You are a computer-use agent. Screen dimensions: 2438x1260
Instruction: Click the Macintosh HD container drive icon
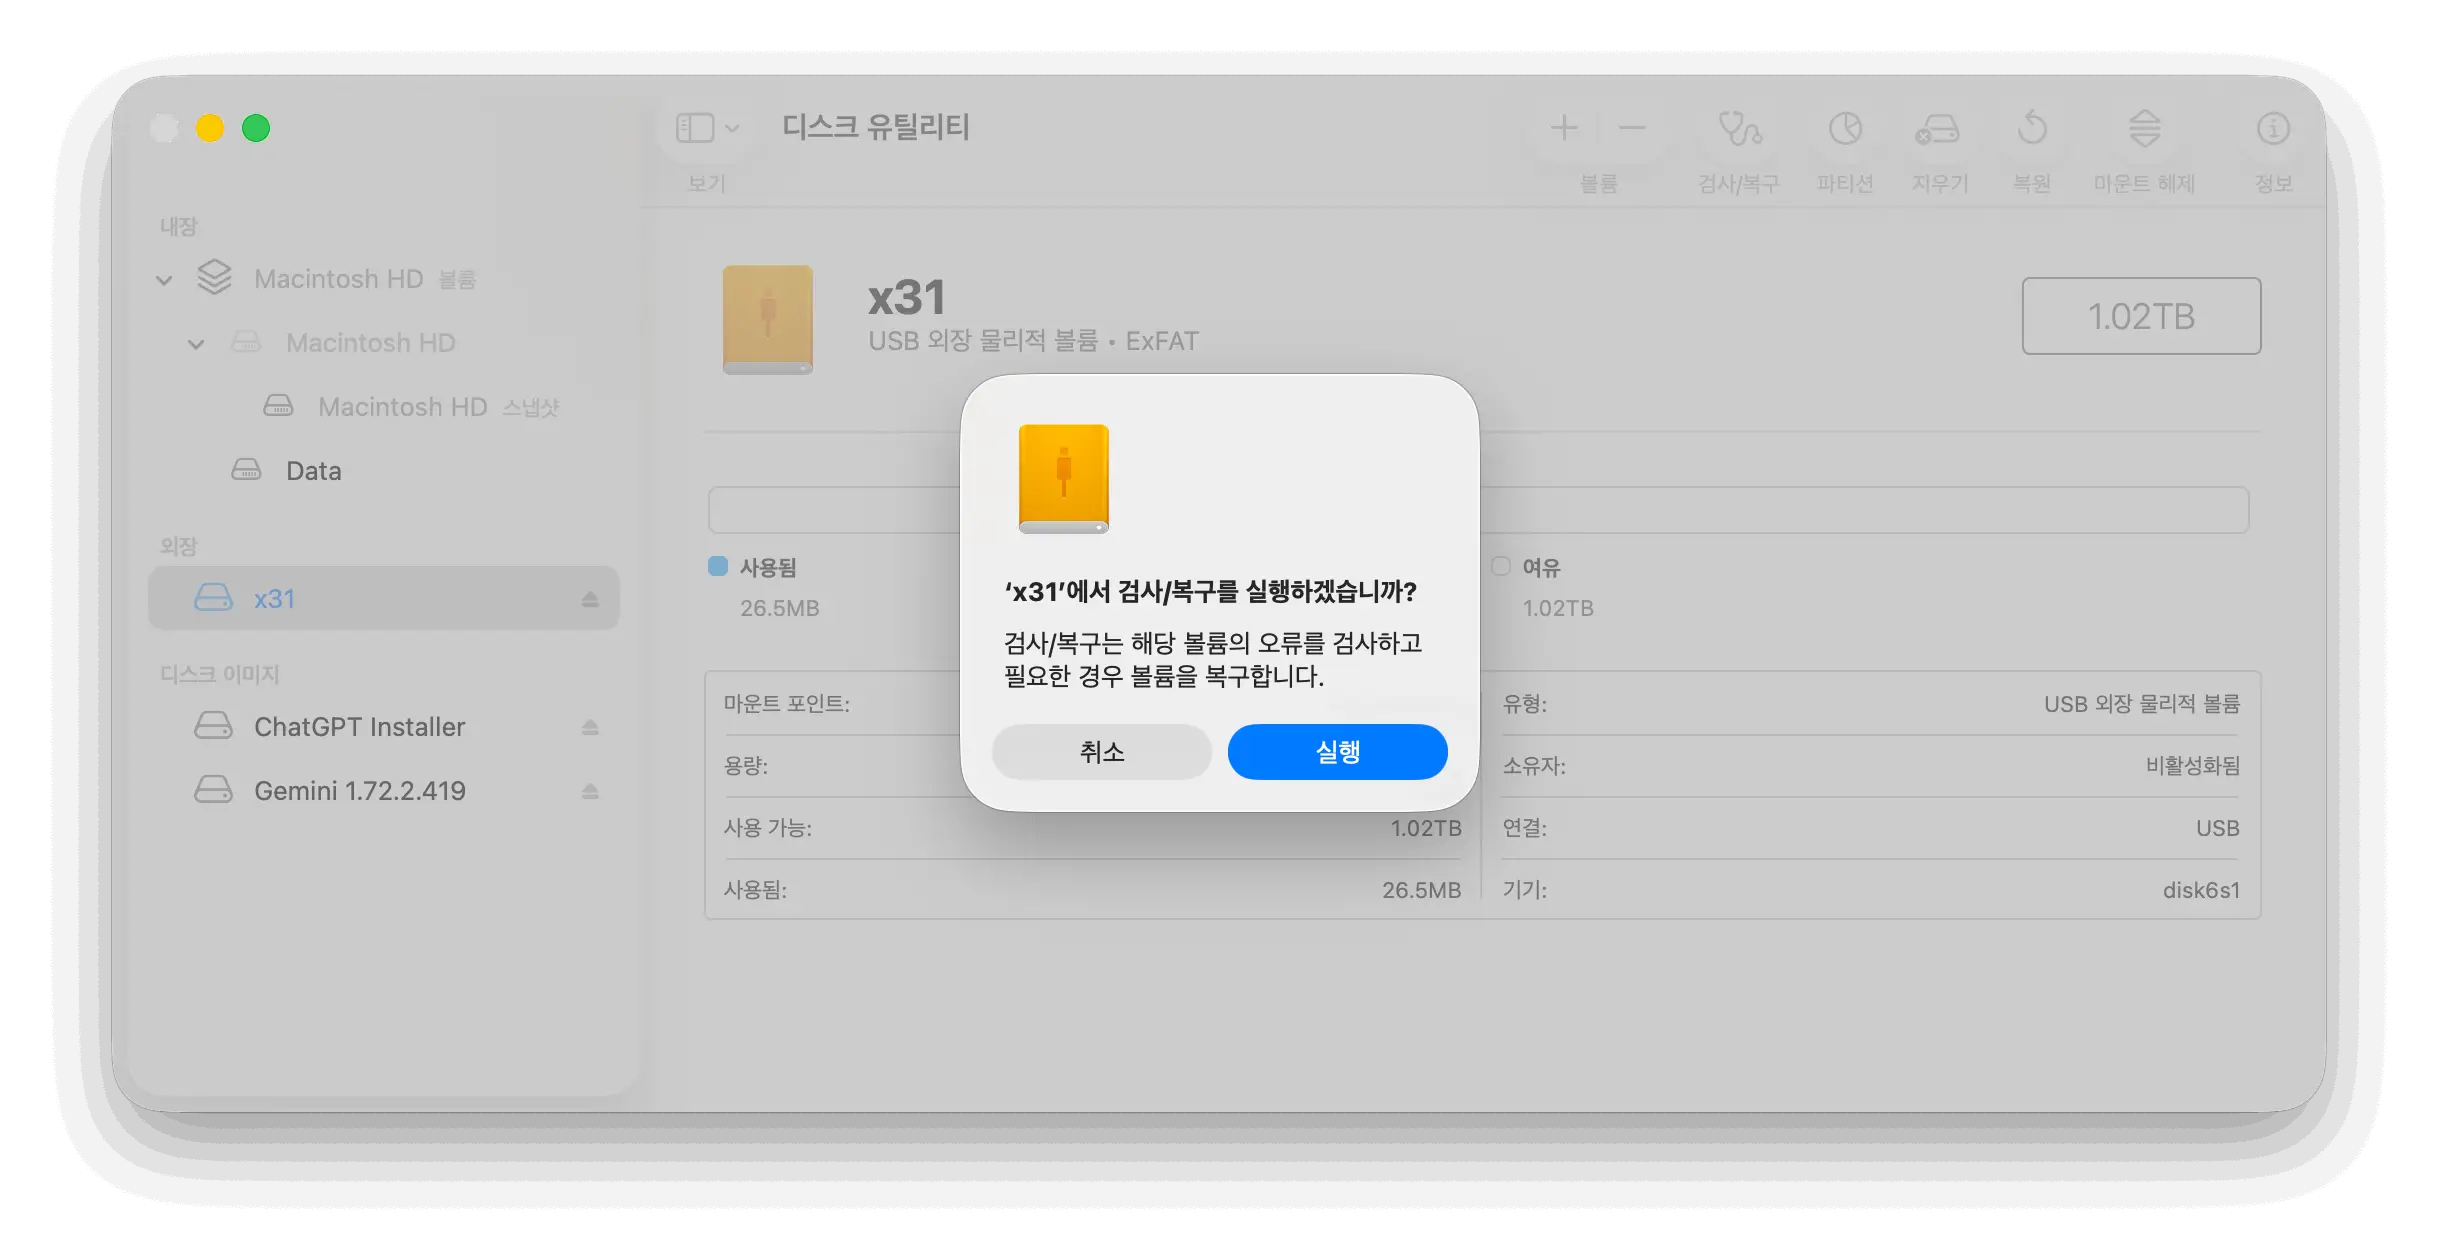246,342
